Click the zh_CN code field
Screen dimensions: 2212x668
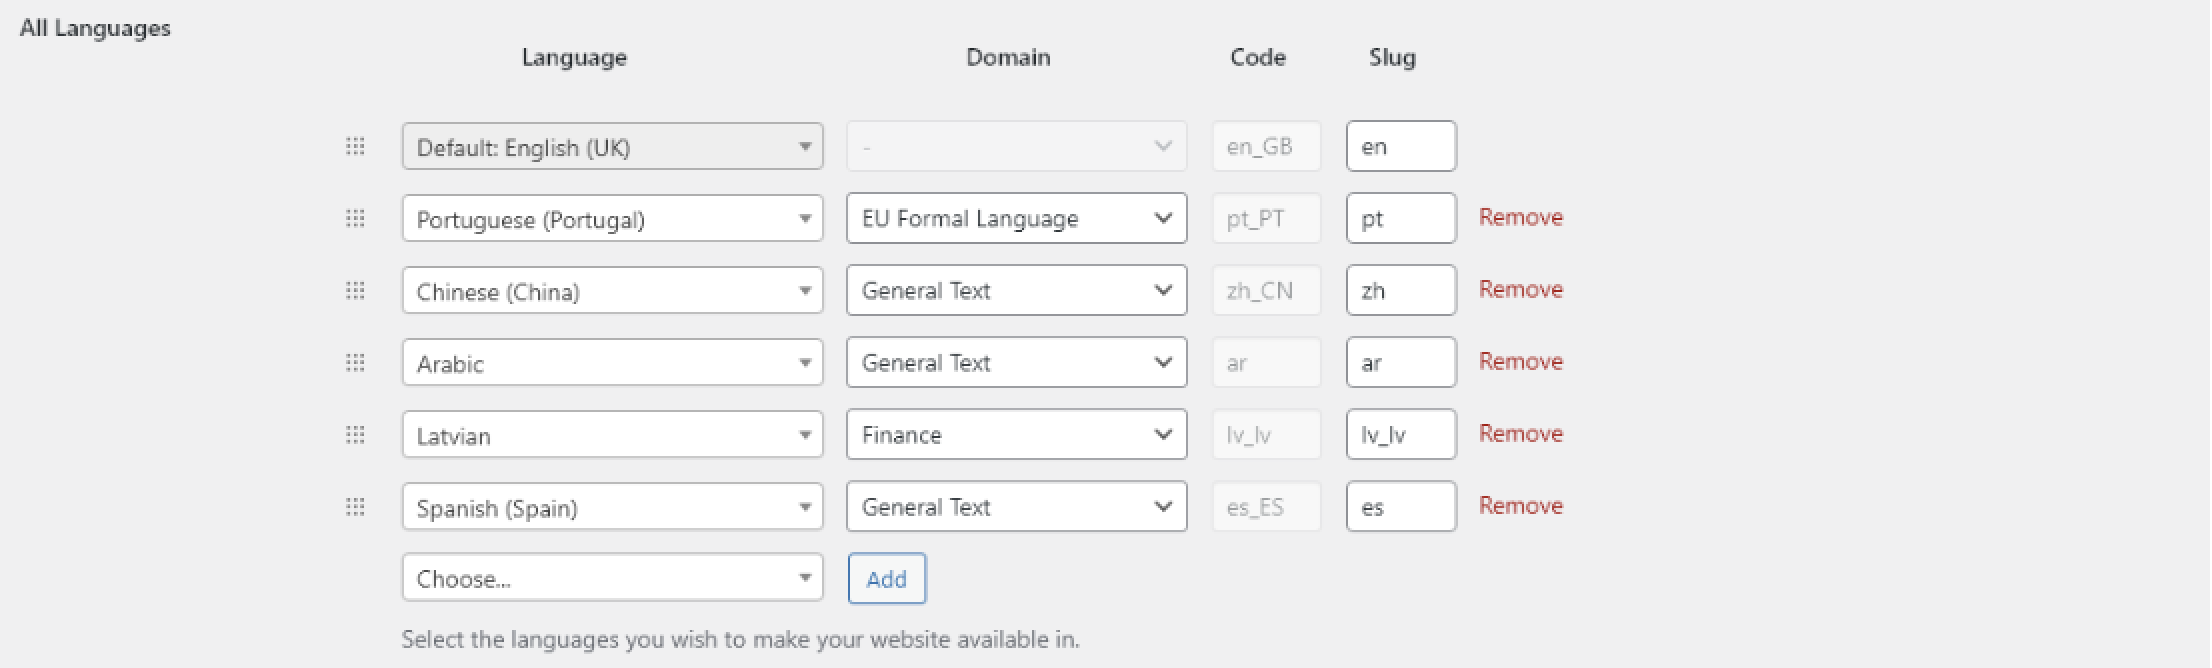tap(1267, 290)
